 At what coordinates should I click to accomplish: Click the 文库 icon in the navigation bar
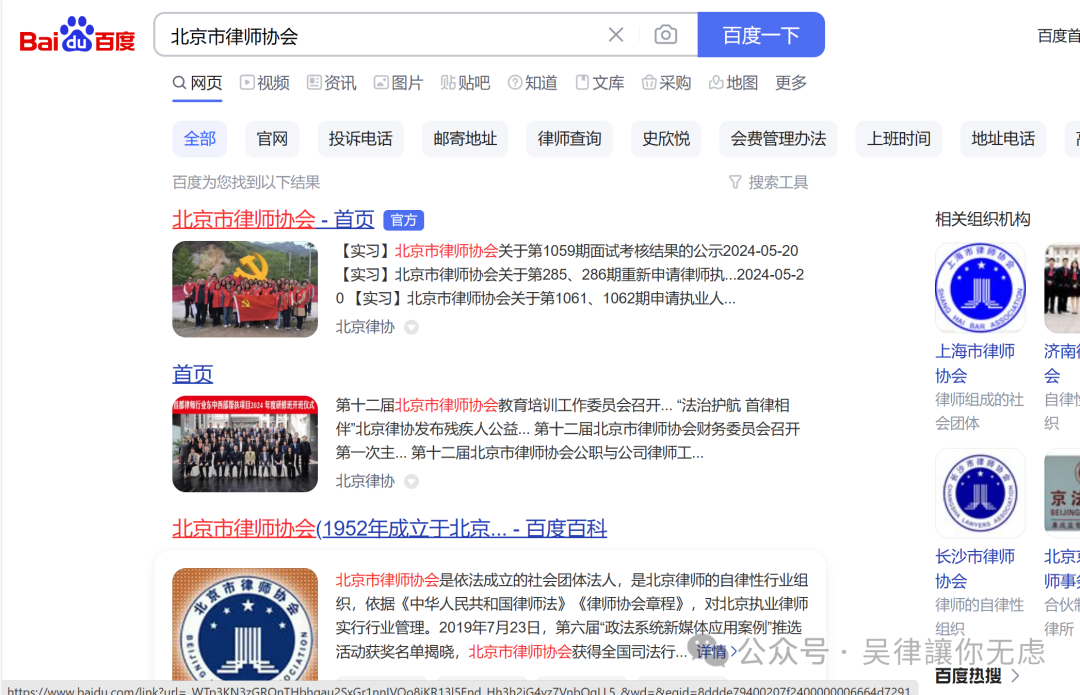pos(580,83)
